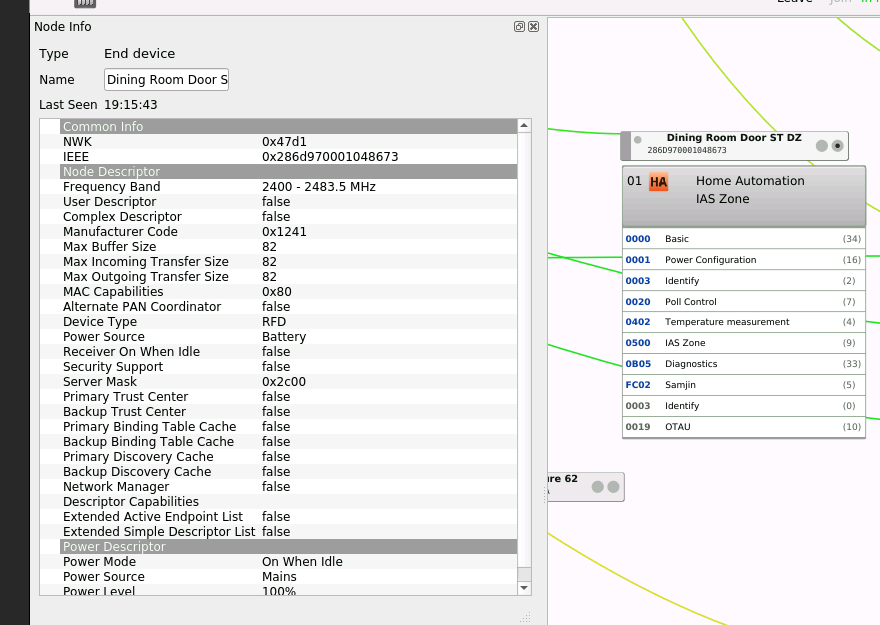Open the 0019 OTAU cluster

744,426
